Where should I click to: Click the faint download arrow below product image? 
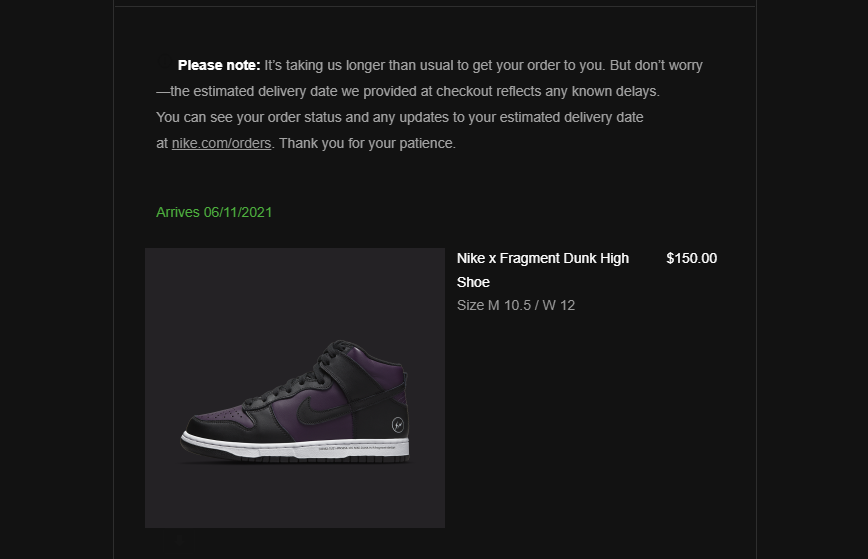pyautogui.click(x=179, y=539)
